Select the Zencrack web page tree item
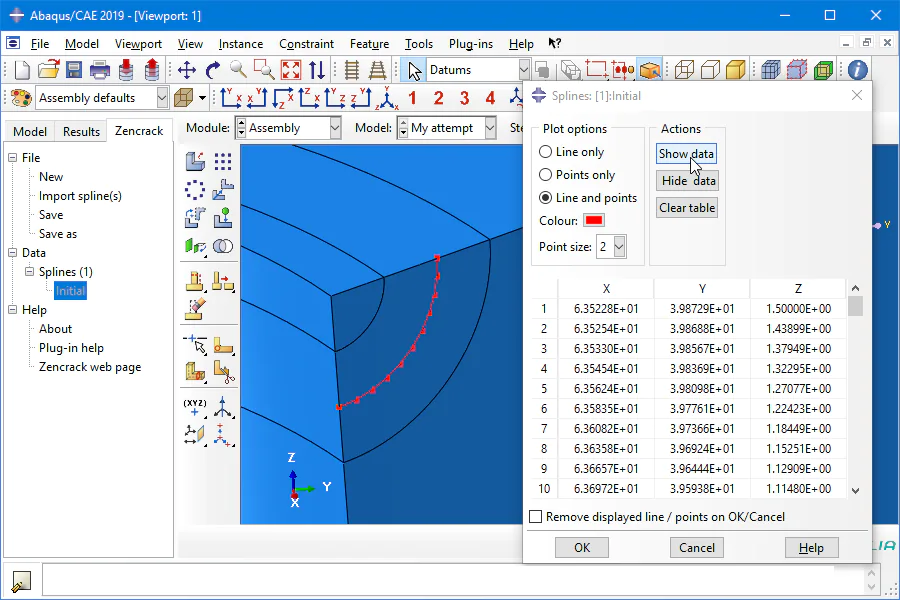 point(90,367)
